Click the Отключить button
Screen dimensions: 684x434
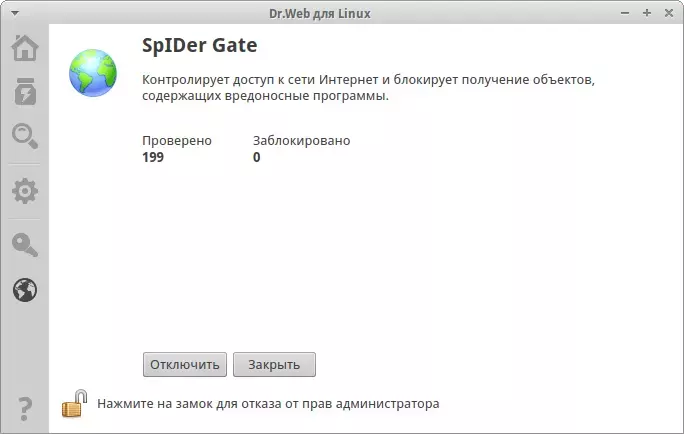[185, 365]
